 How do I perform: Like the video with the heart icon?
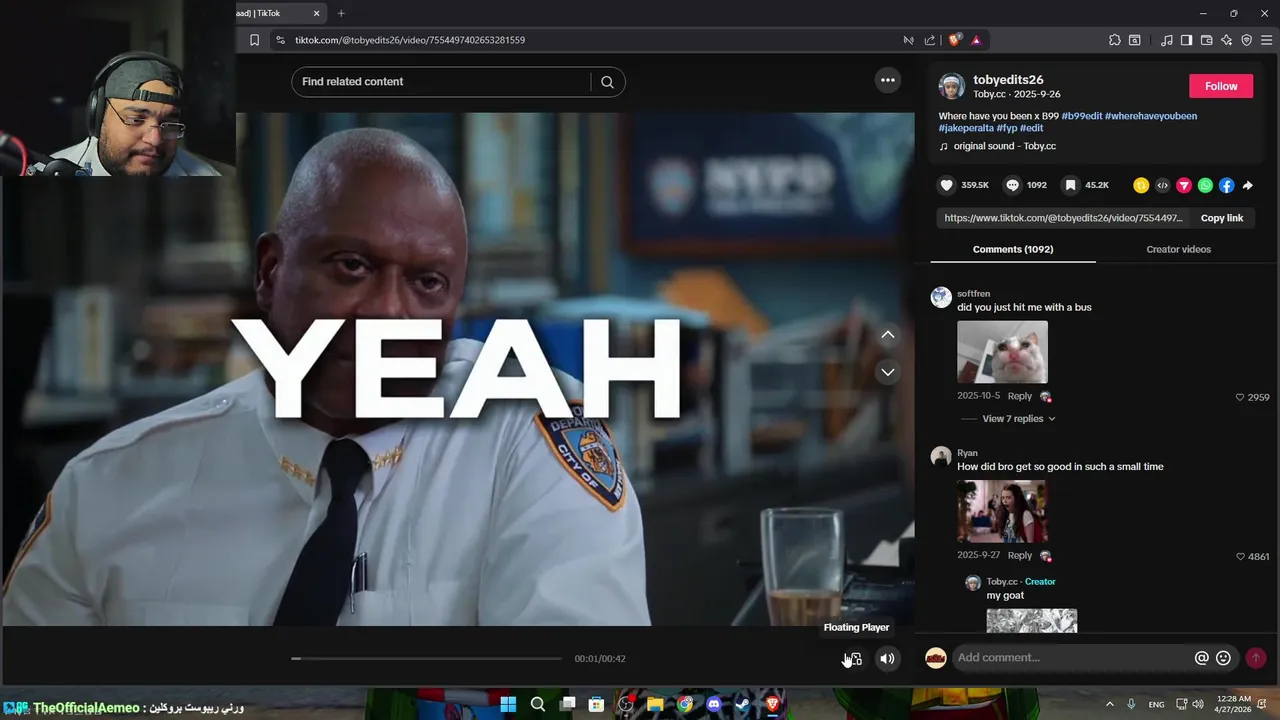point(946,185)
